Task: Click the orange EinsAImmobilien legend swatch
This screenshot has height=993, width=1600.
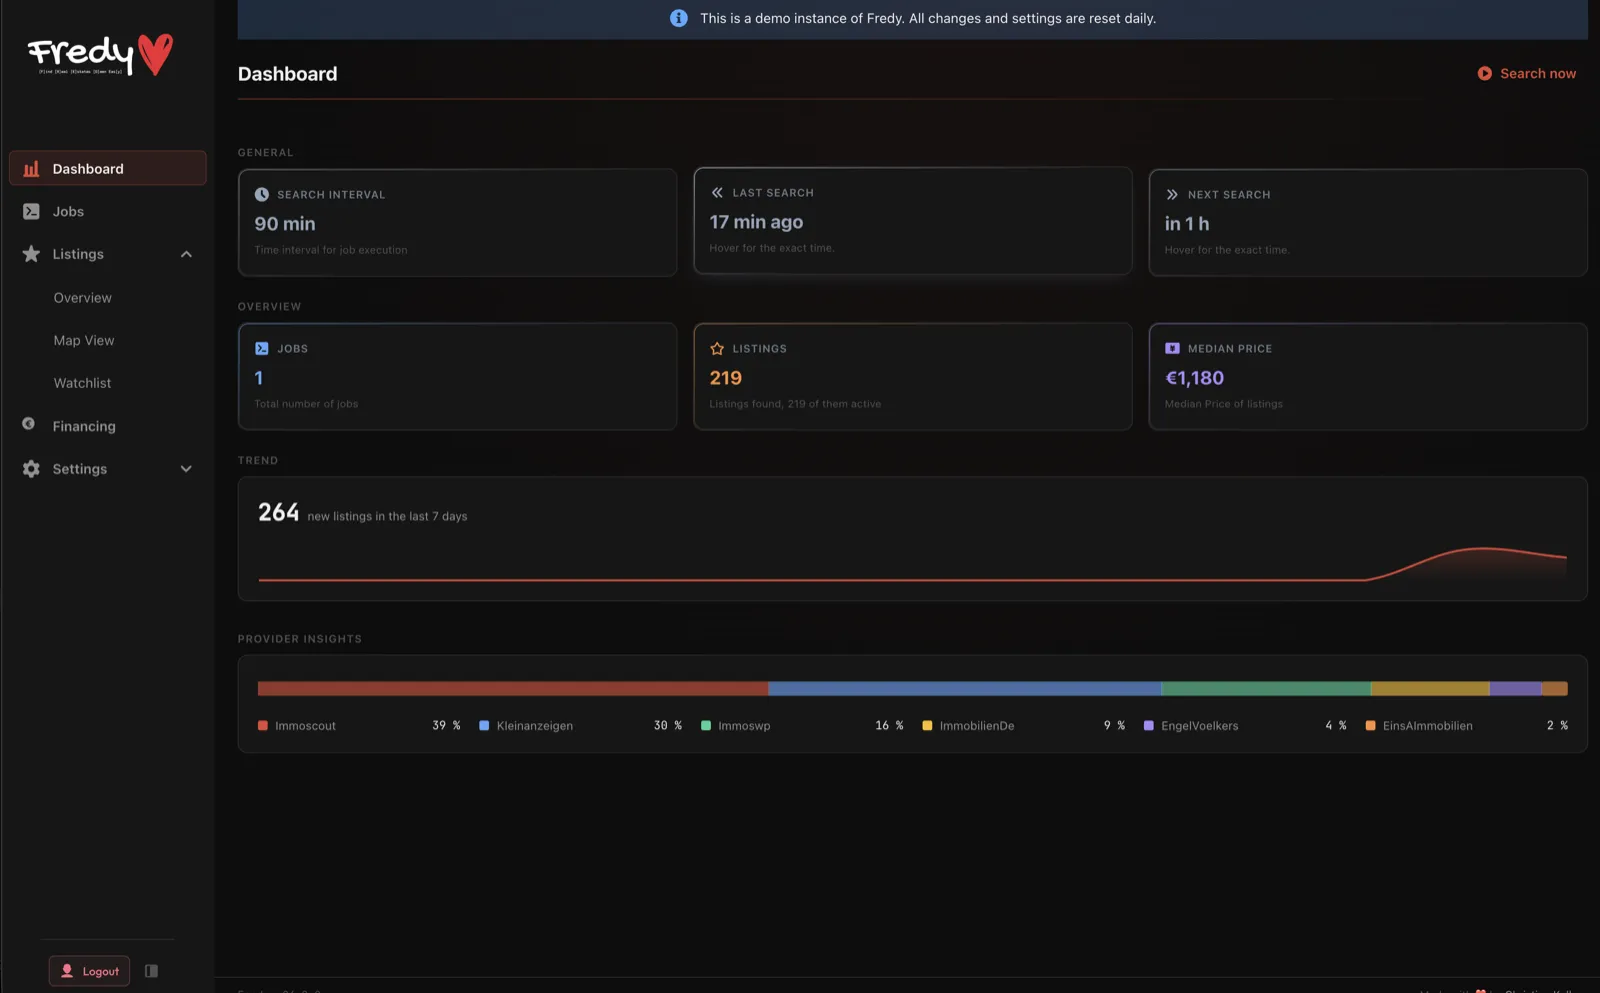Action: tap(1370, 726)
